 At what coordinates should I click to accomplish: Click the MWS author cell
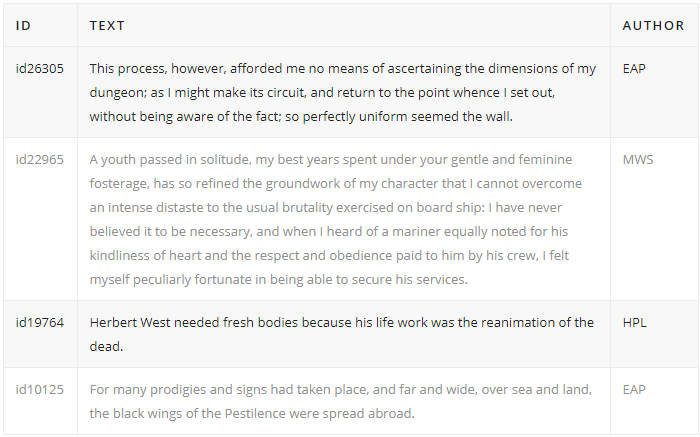click(x=636, y=159)
